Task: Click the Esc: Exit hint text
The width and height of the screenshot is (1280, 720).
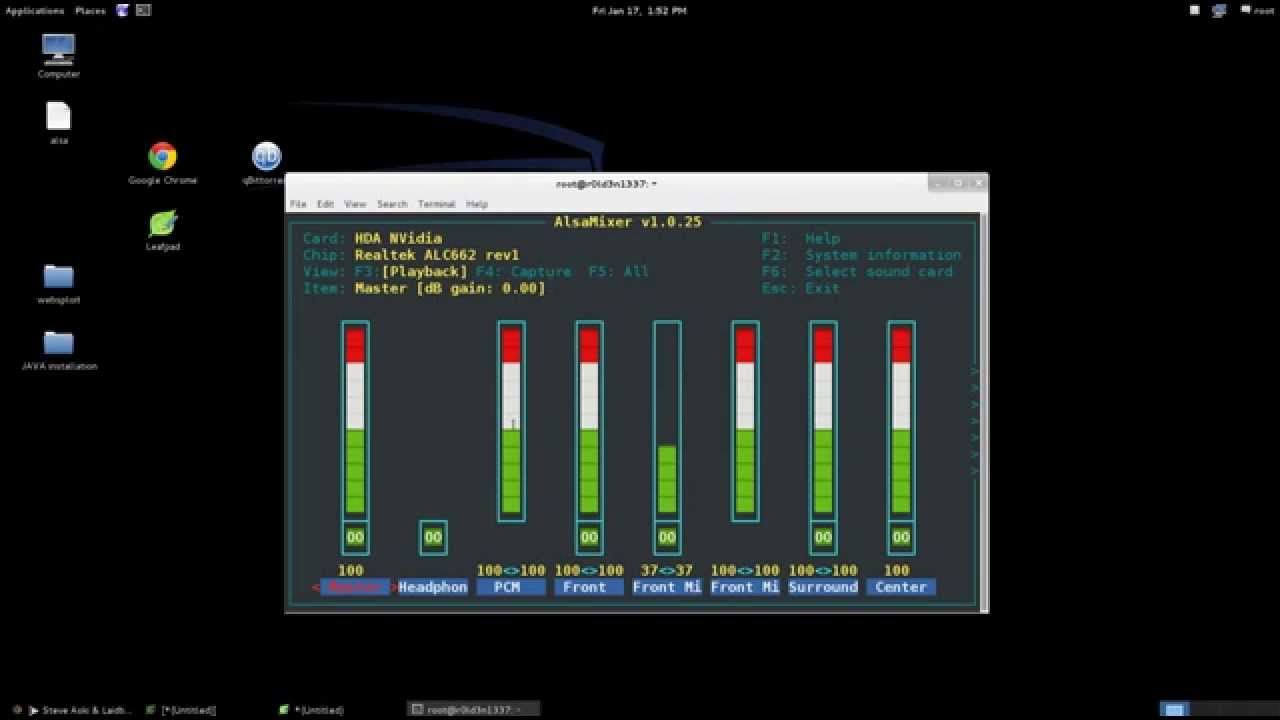Action: pyautogui.click(x=800, y=288)
